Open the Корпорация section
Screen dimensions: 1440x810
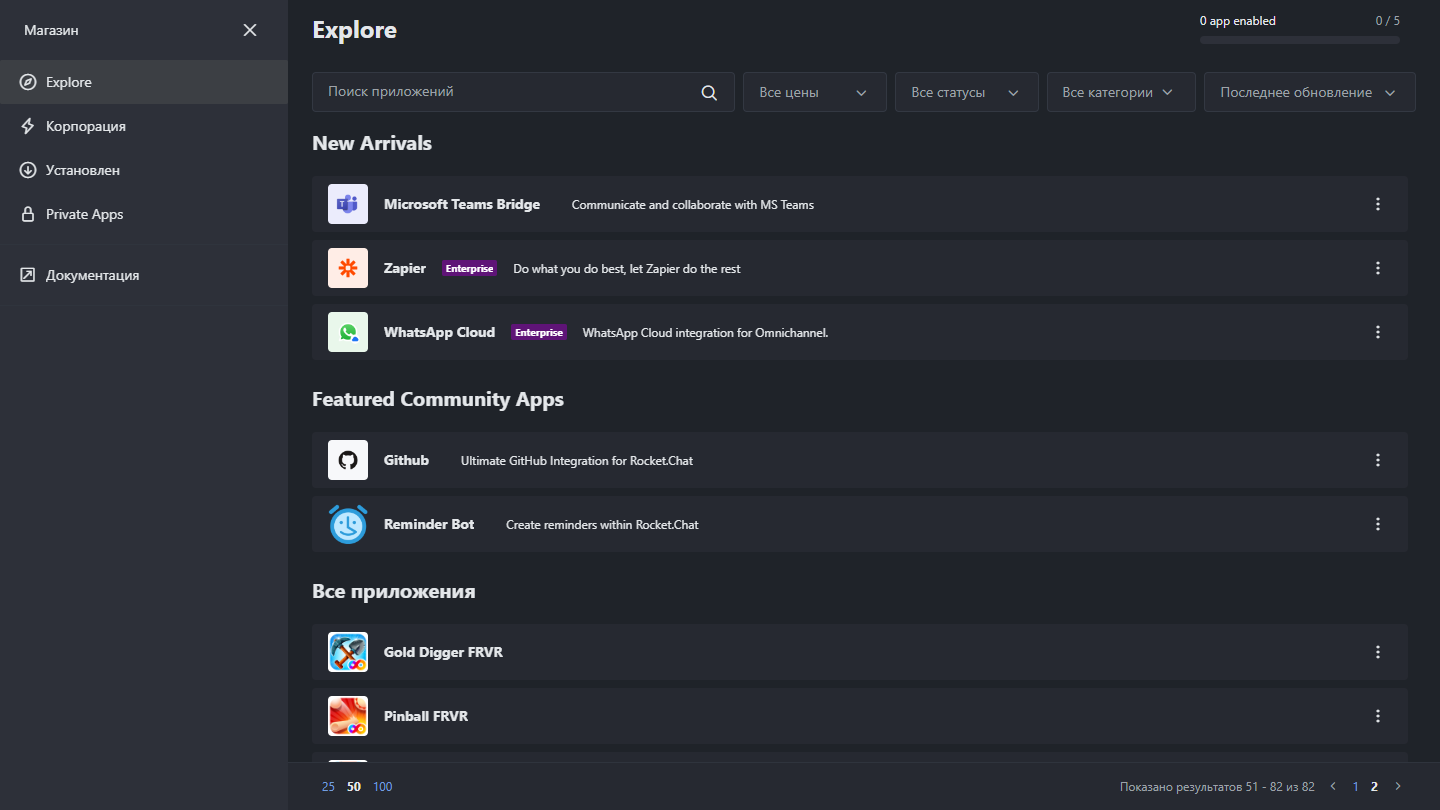pos(144,126)
